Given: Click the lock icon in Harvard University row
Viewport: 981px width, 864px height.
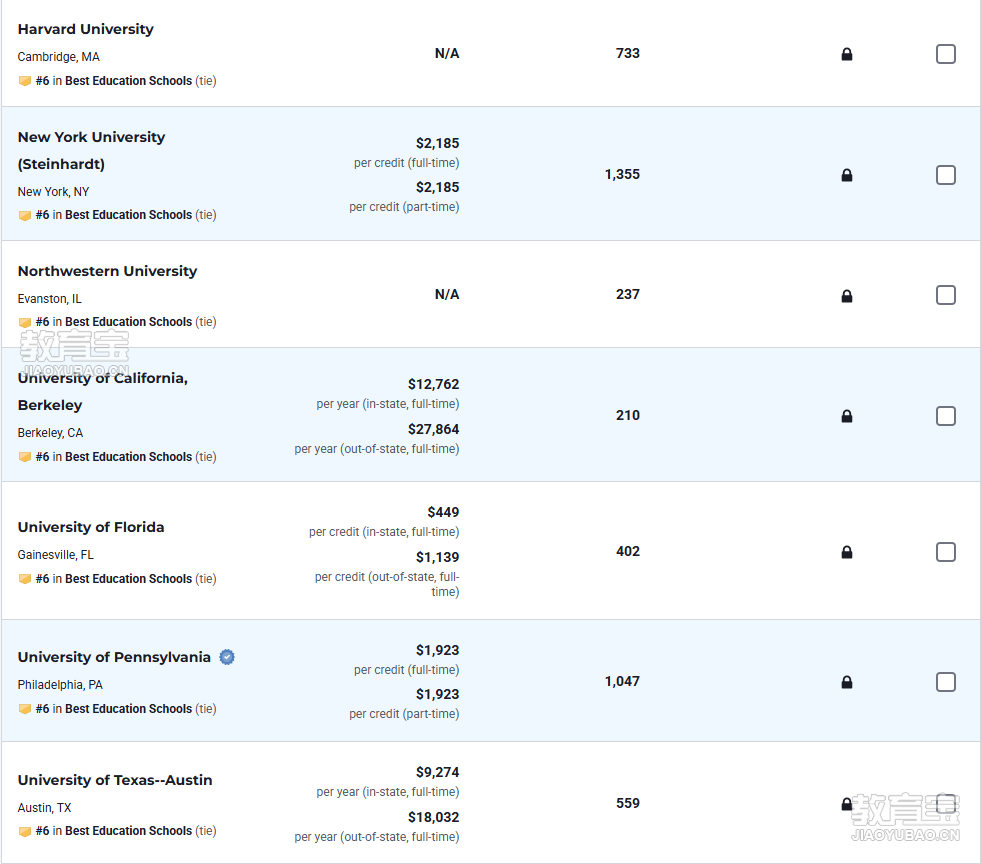Looking at the screenshot, I should coord(846,54).
